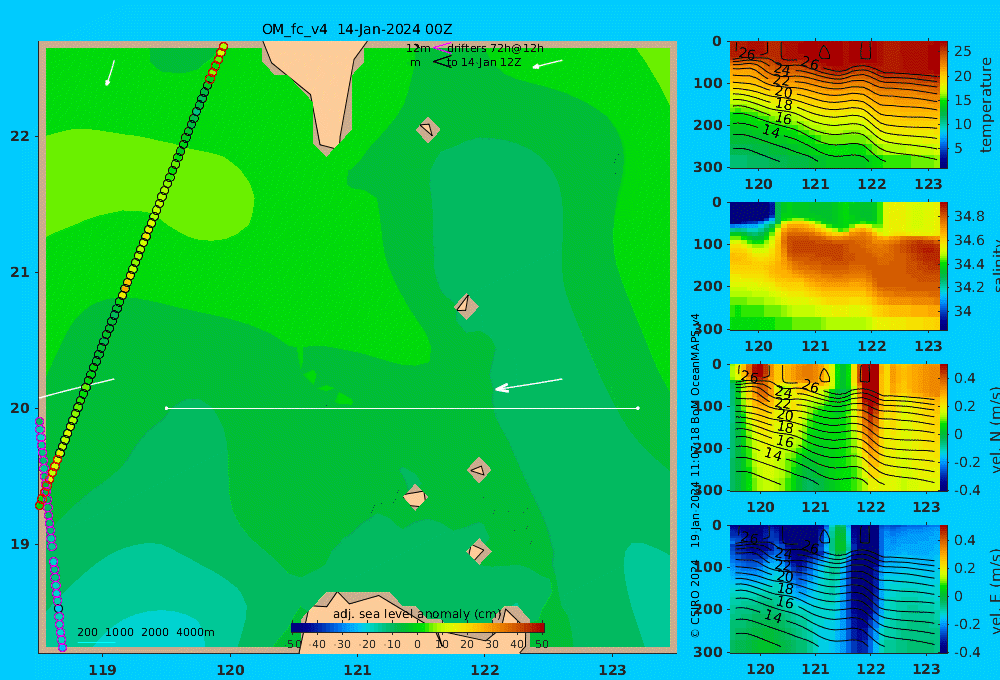The width and height of the screenshot is (1000, 680).
Task: Open the northward velocity section panel
Action: point(834,427)
